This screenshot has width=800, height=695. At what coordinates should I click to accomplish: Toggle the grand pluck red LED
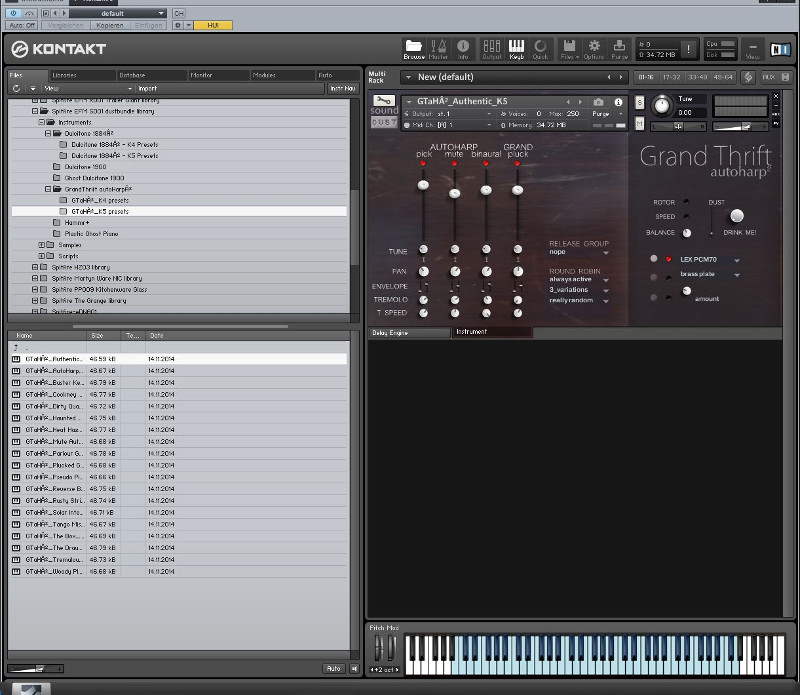click(517, 163)
